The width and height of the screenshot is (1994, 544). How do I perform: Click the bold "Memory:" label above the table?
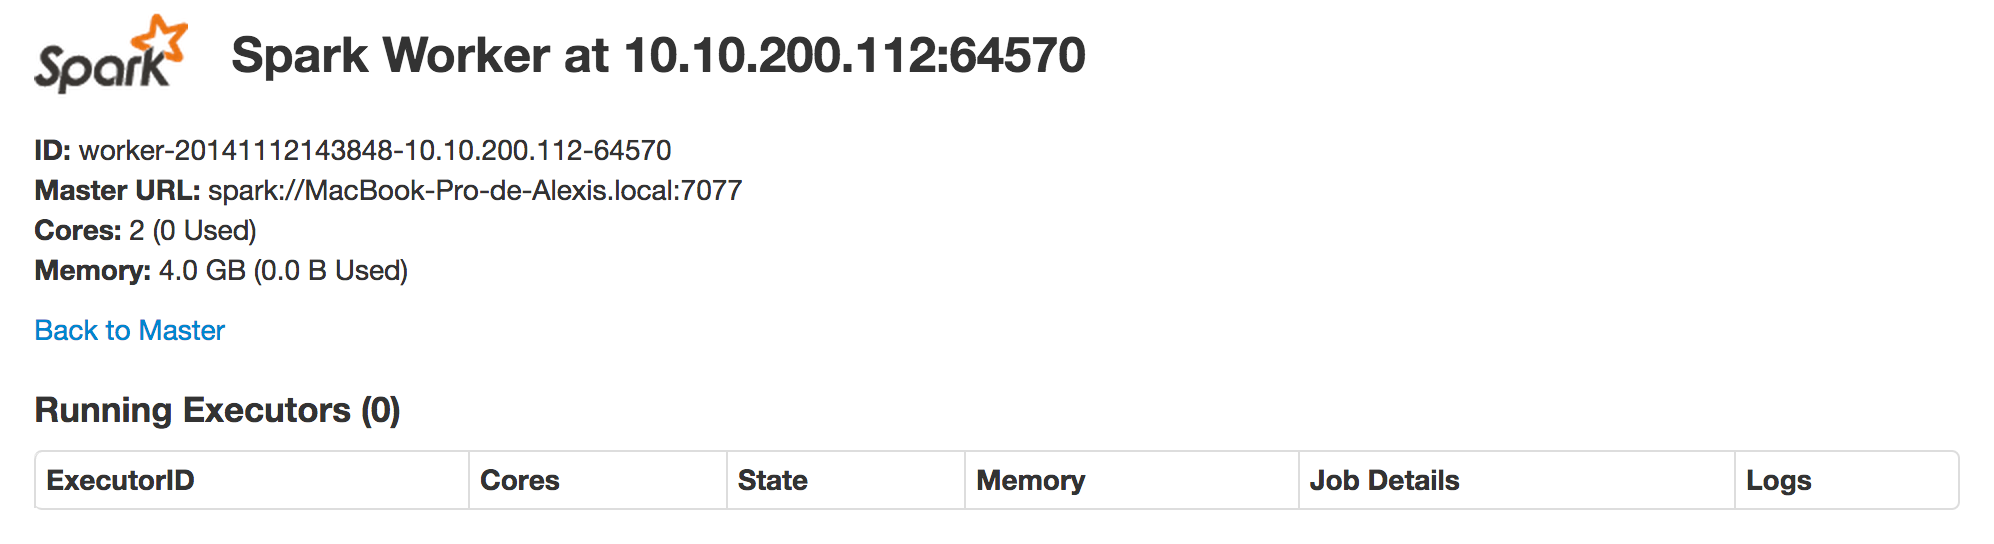(92, 271)
